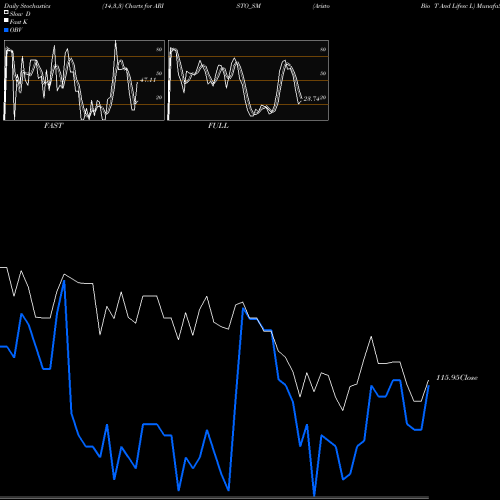Click the 80 level label in FULL chart

pos(323,49)
